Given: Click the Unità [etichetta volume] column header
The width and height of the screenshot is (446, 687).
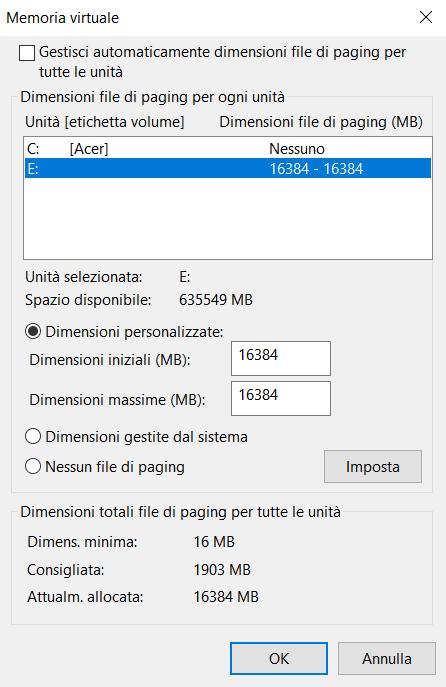Looking at the screenshot, I should [x=105, y=122].
